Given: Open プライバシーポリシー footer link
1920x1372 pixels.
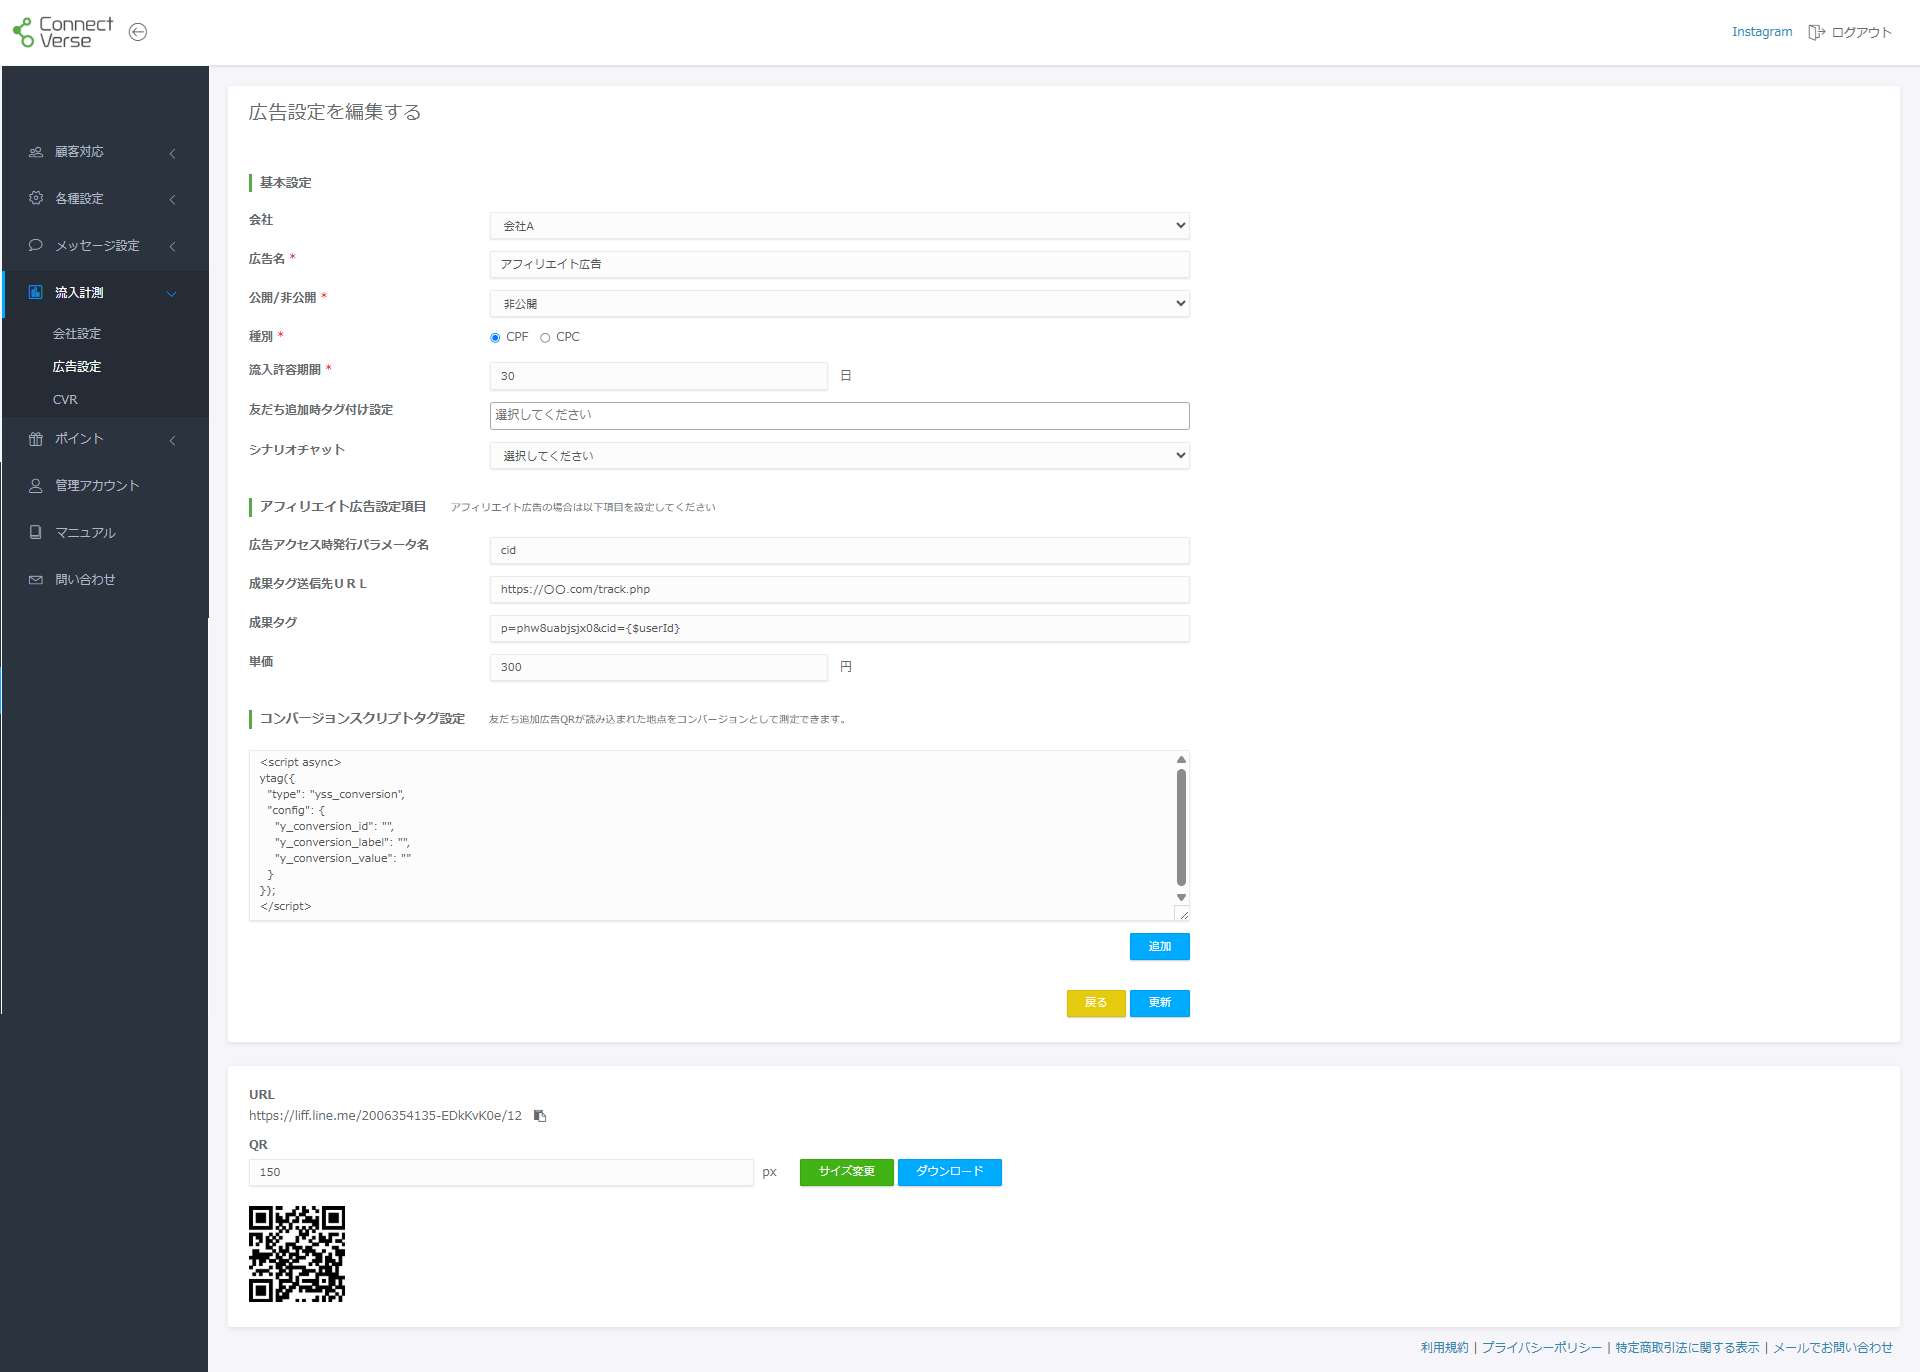Looking at the screenshot, I should pyautogui.click(x=1541, y=1348).
